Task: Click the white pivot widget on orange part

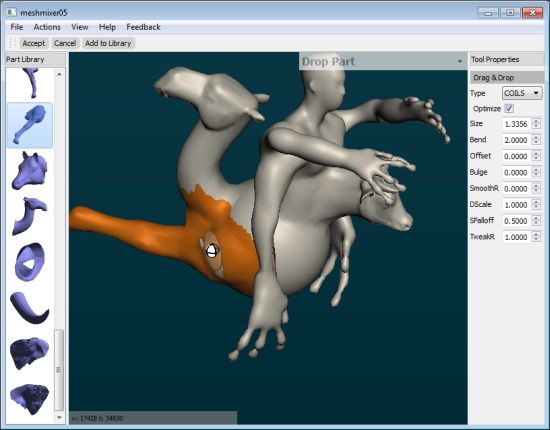Action: click(212, 251)
